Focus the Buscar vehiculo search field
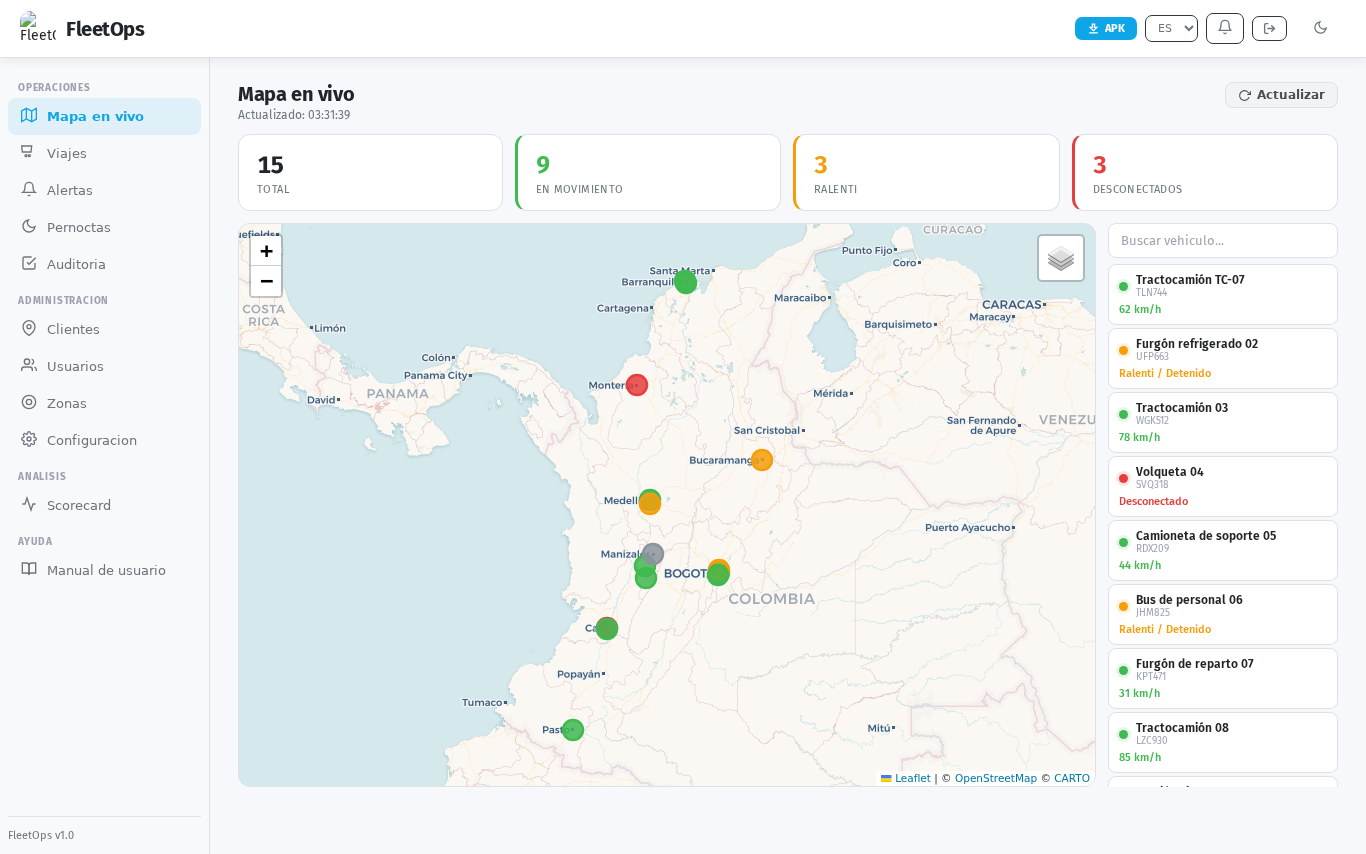This screenshot has height=854, width=1366. pos(1223,241)
